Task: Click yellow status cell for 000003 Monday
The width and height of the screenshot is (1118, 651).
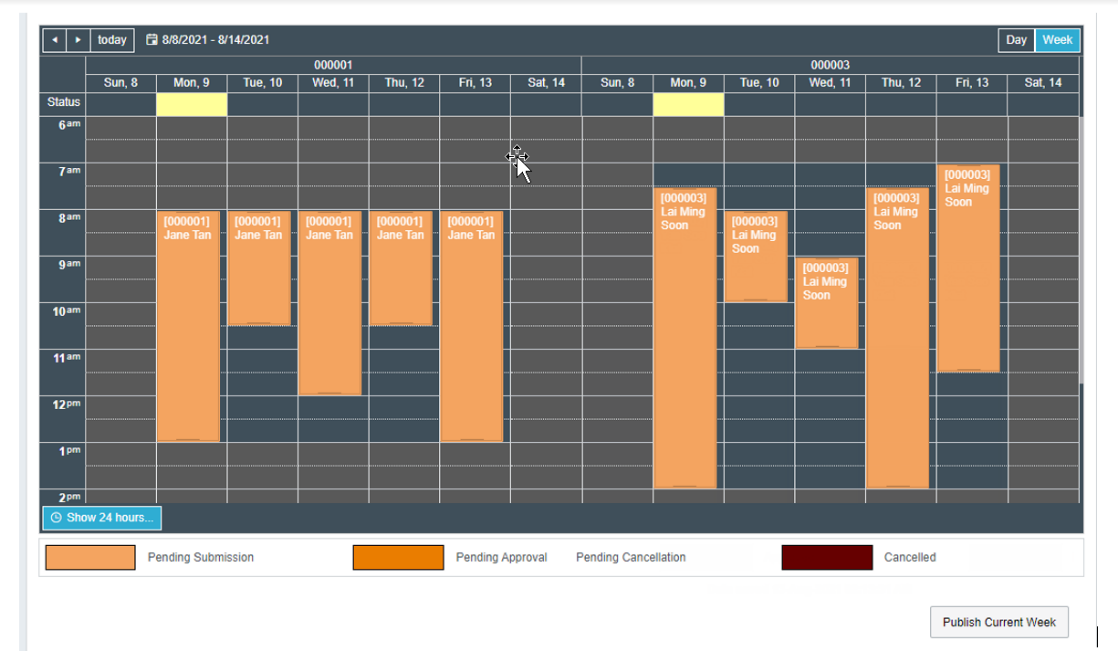Action: (x=688, y=104)
